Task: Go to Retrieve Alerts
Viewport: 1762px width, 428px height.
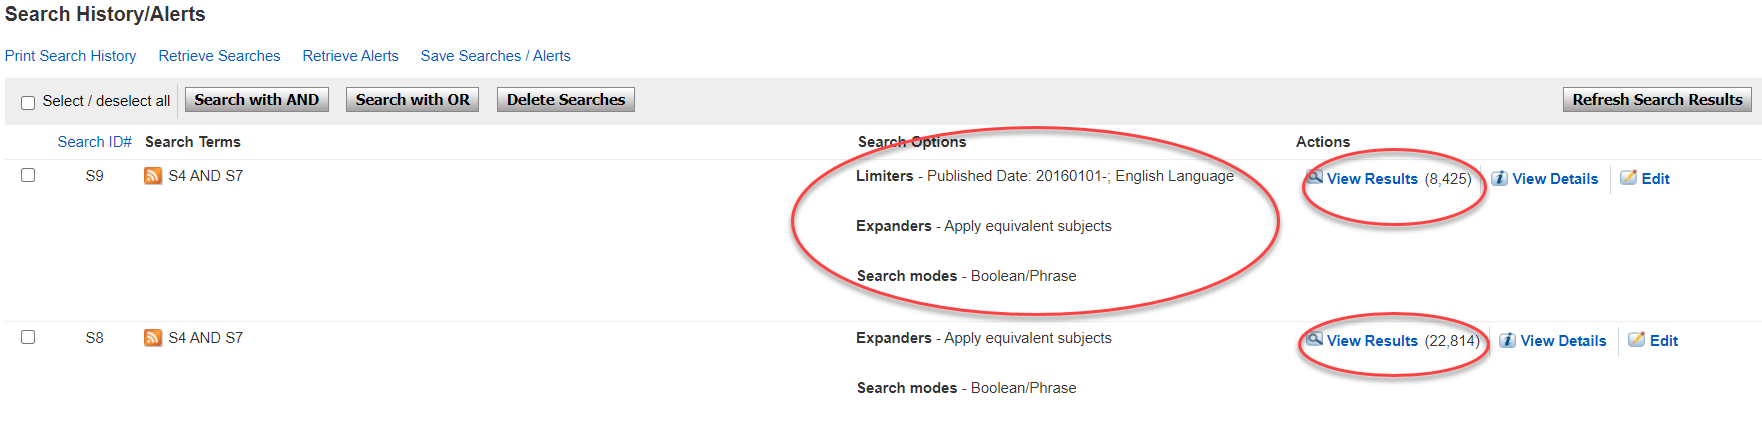Action: click(x=350, y=56)
